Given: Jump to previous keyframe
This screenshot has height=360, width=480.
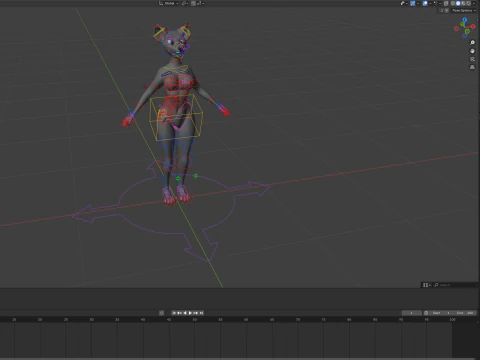Looking at the screenshot, I should [x=179, y=313].
